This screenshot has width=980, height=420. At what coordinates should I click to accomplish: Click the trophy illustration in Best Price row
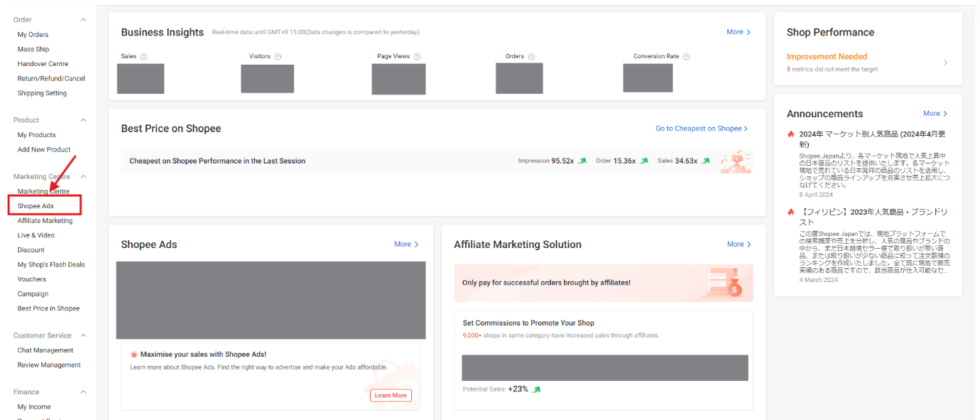pos(735,161)
